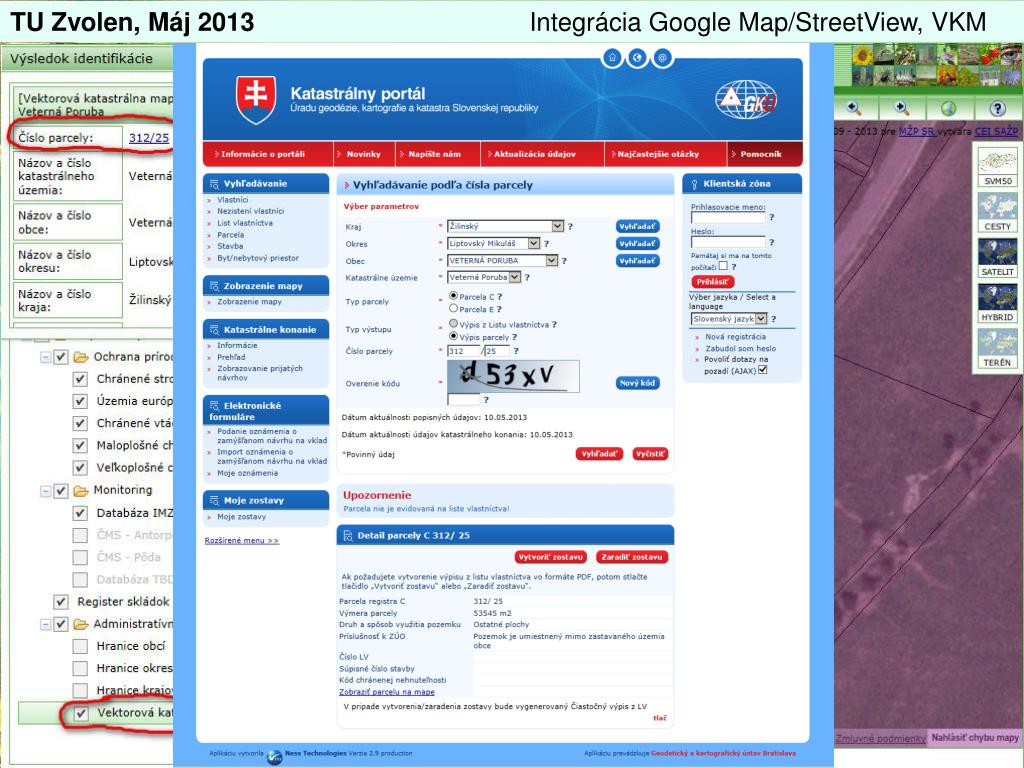Click the Prihlásiť login button

pyautogui.click(x=712, y=282)
